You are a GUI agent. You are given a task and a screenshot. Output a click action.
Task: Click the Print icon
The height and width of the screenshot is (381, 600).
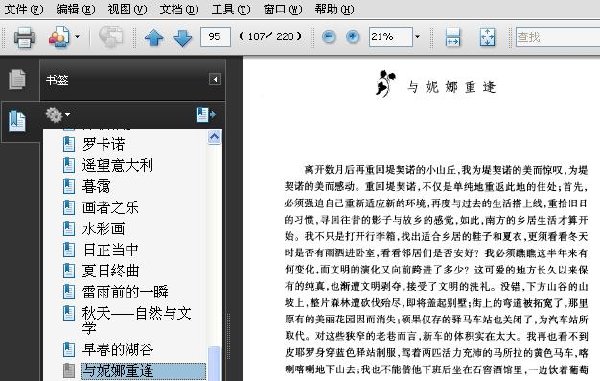click(24, 37)
